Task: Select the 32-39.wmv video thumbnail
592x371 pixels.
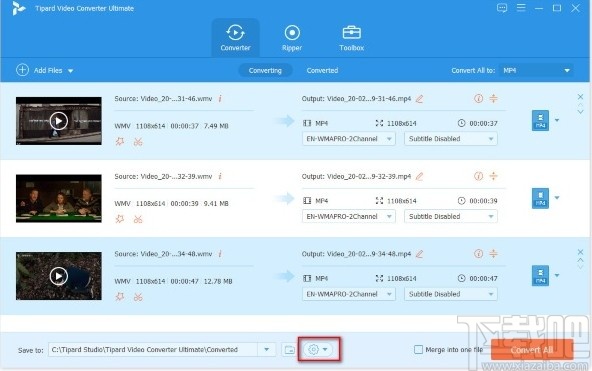Action: click(59, 198)
